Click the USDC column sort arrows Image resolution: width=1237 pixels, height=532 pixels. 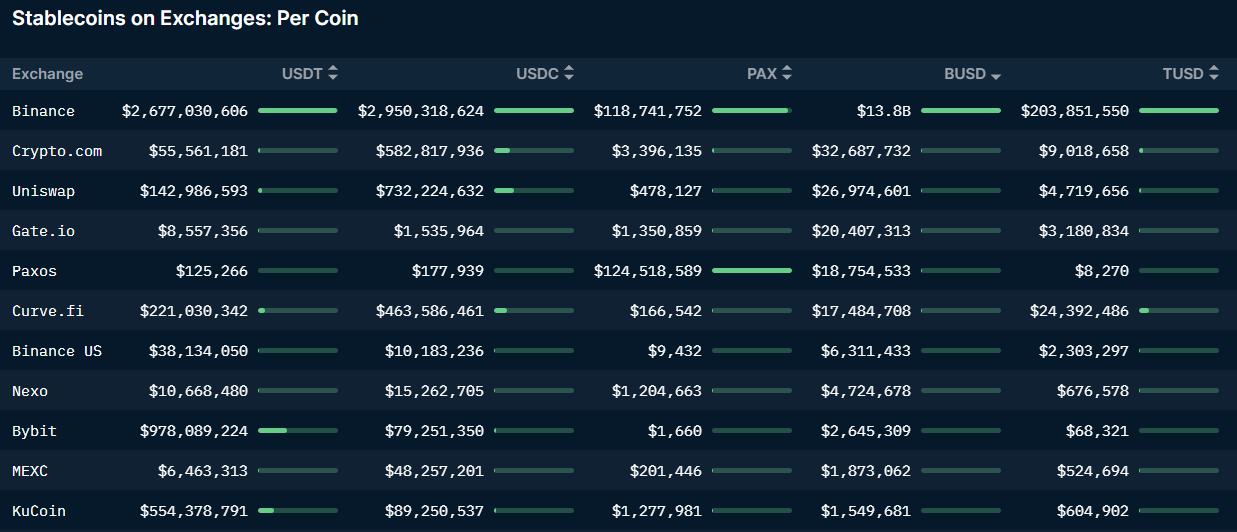(x=569, y=73)
